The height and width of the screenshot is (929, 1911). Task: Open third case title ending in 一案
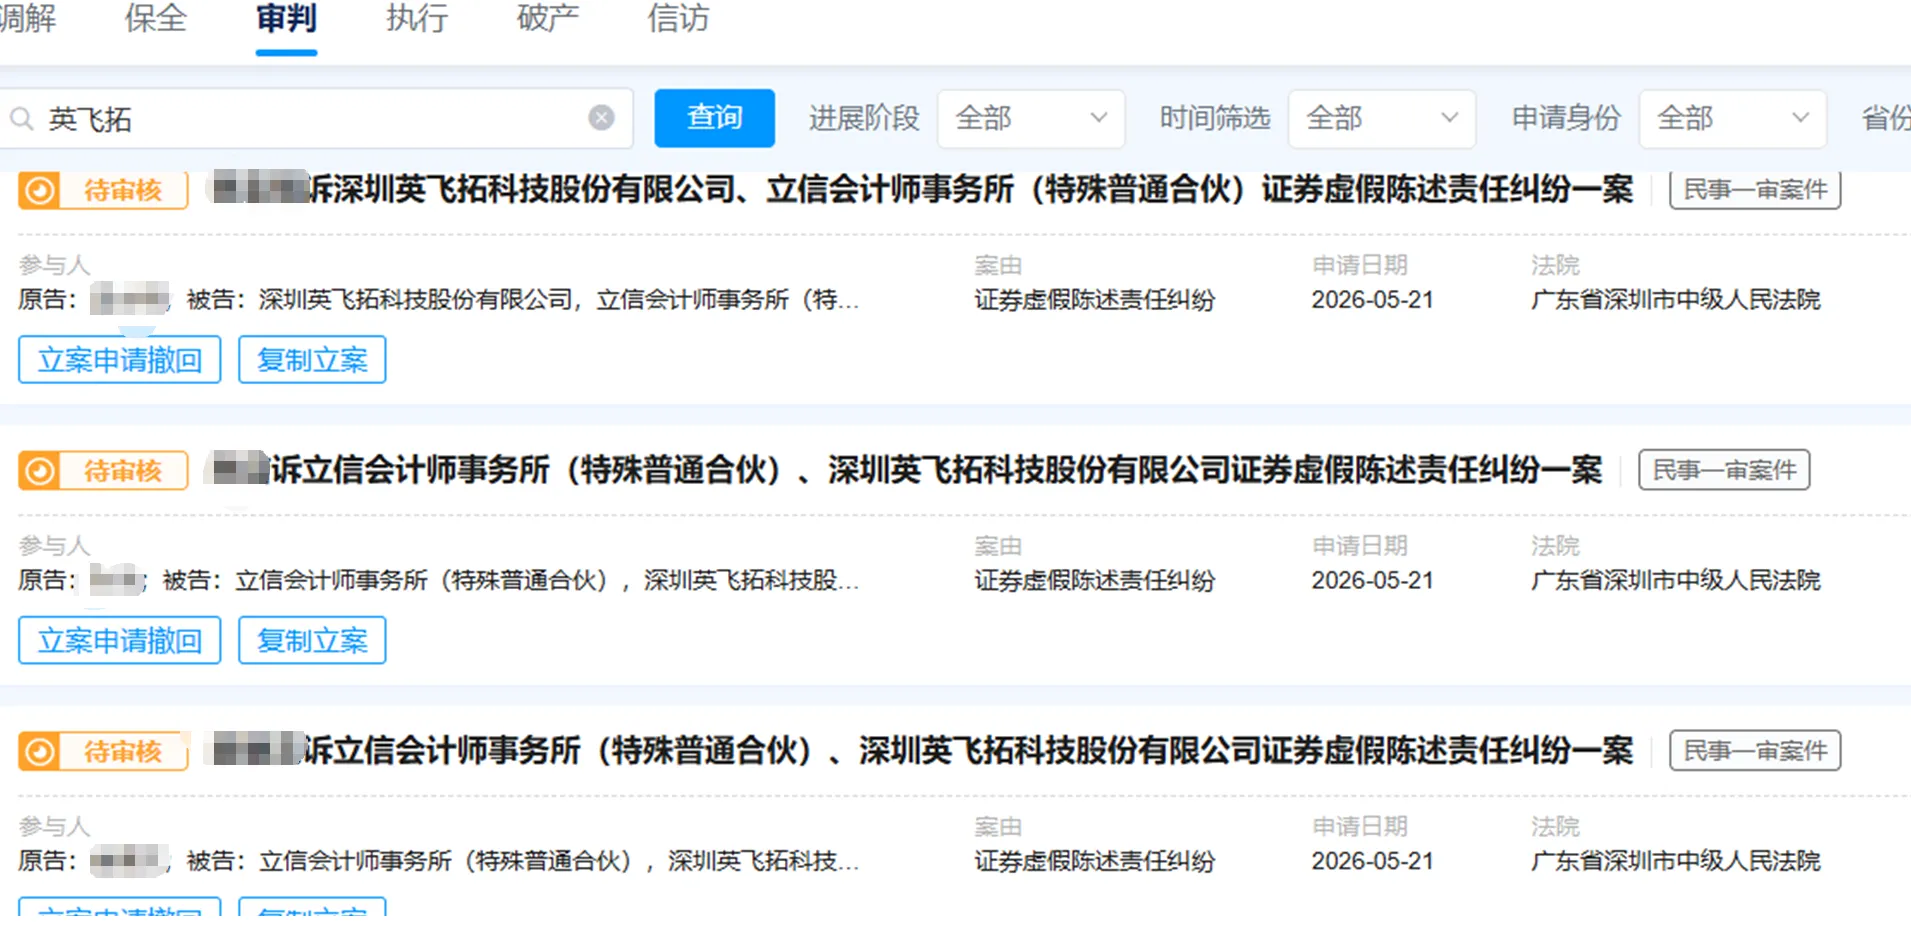pos(968,751)
